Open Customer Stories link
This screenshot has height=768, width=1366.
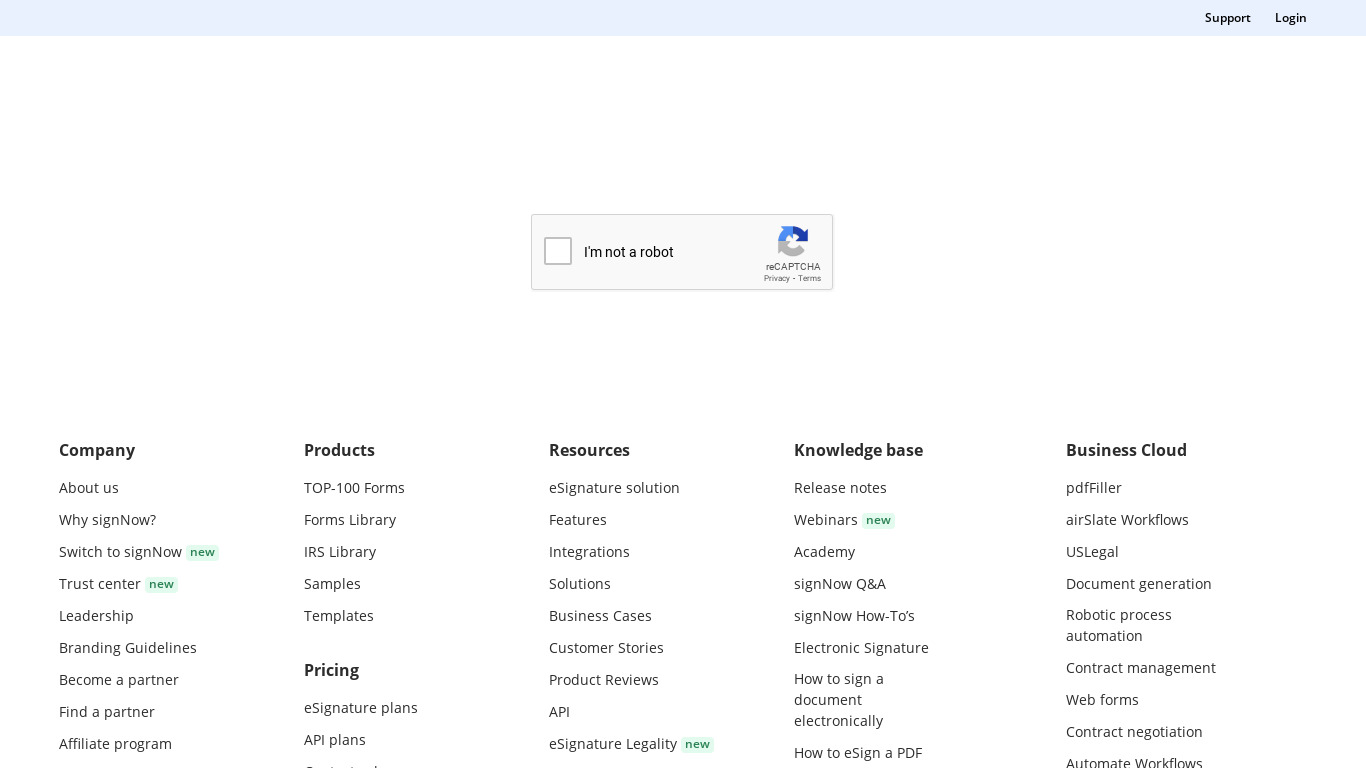(606, 648)
